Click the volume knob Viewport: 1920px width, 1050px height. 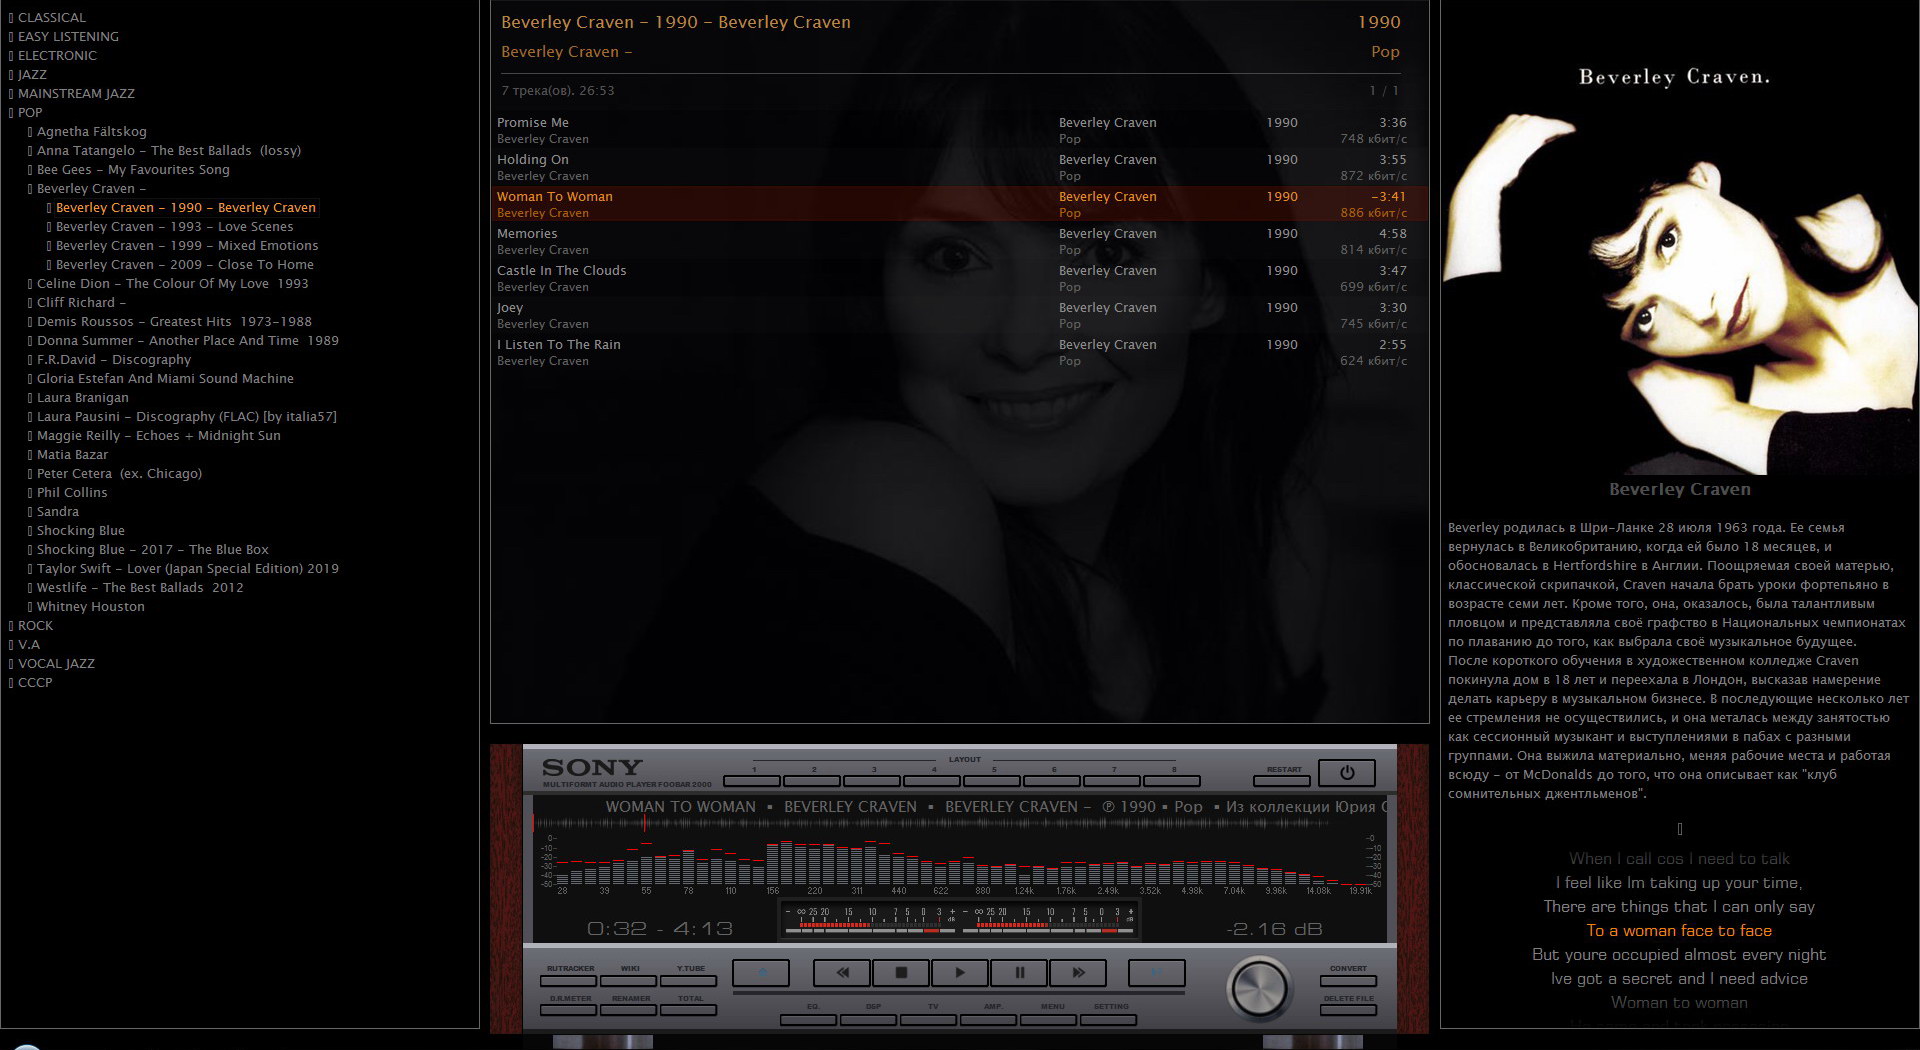click(1259, 988)
